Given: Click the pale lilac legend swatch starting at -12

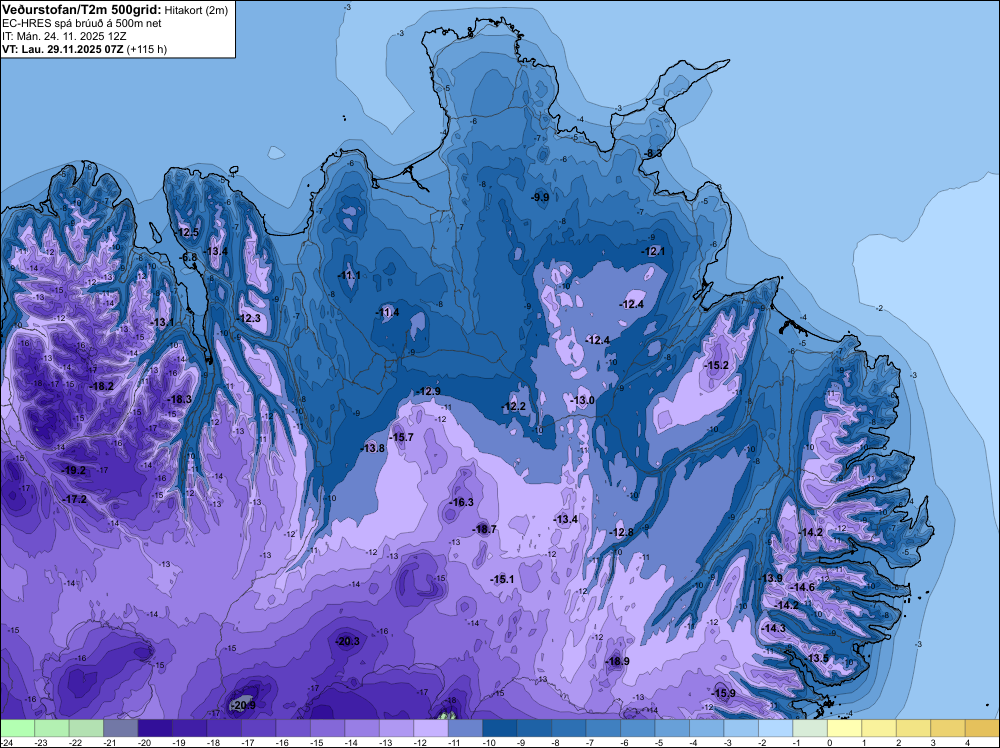Looking at the screenshot, I should coord(430,728).
